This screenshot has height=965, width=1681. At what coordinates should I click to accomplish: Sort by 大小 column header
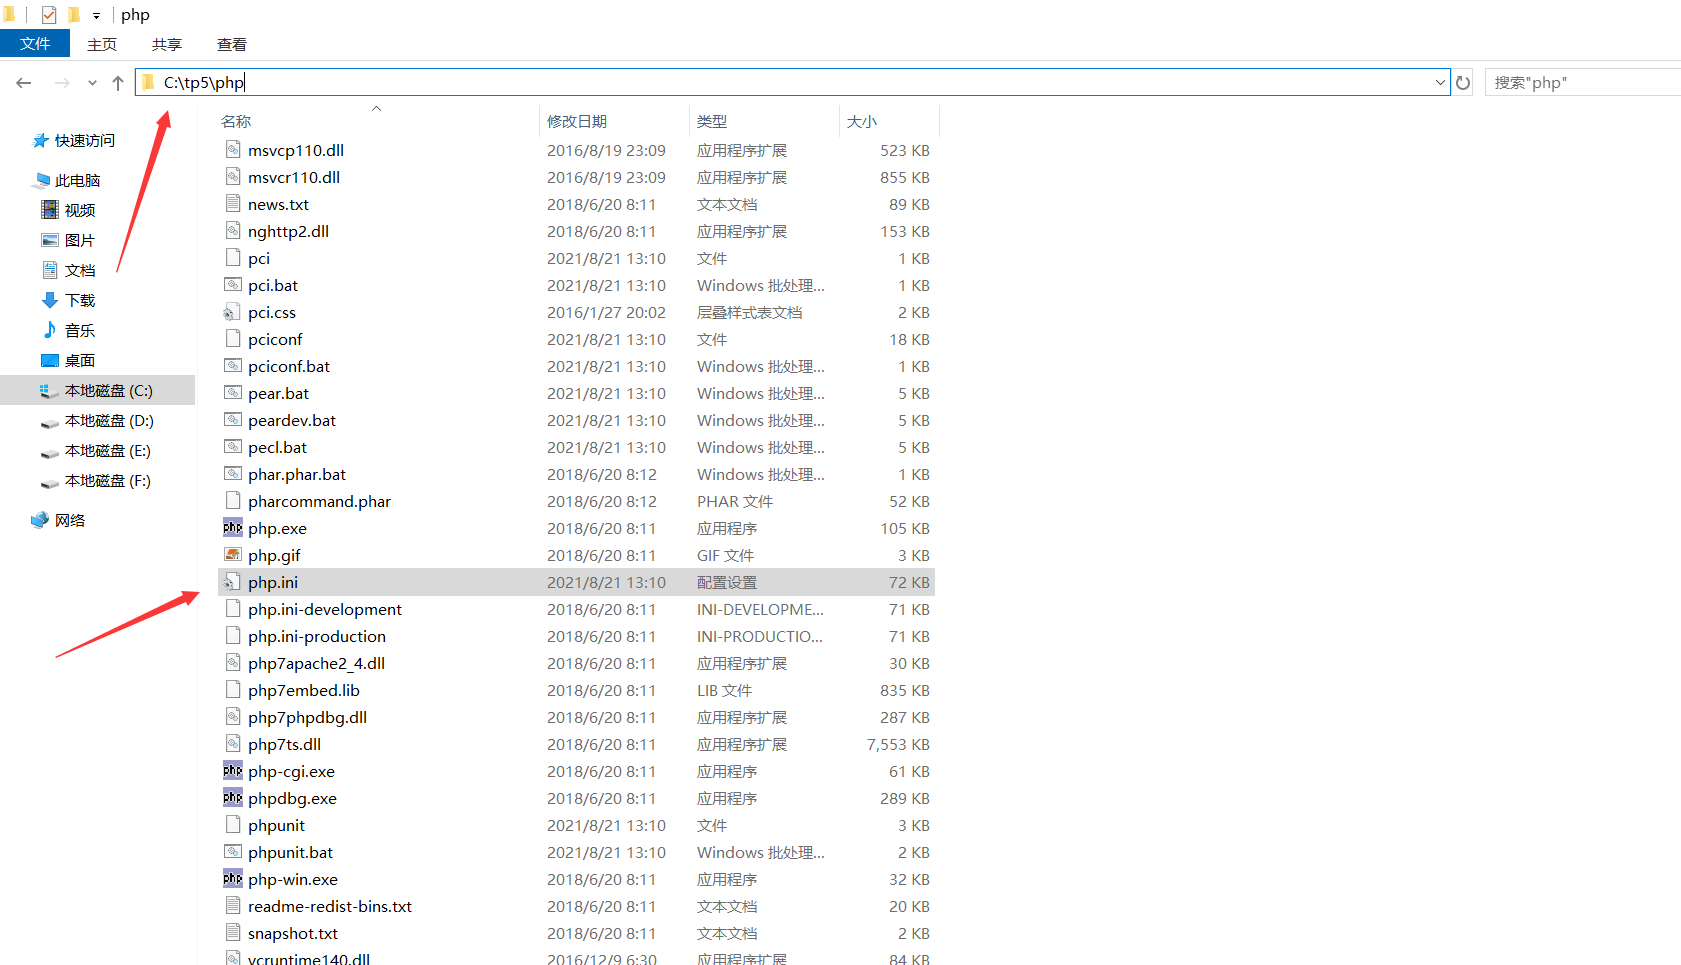tap(862, 121)
